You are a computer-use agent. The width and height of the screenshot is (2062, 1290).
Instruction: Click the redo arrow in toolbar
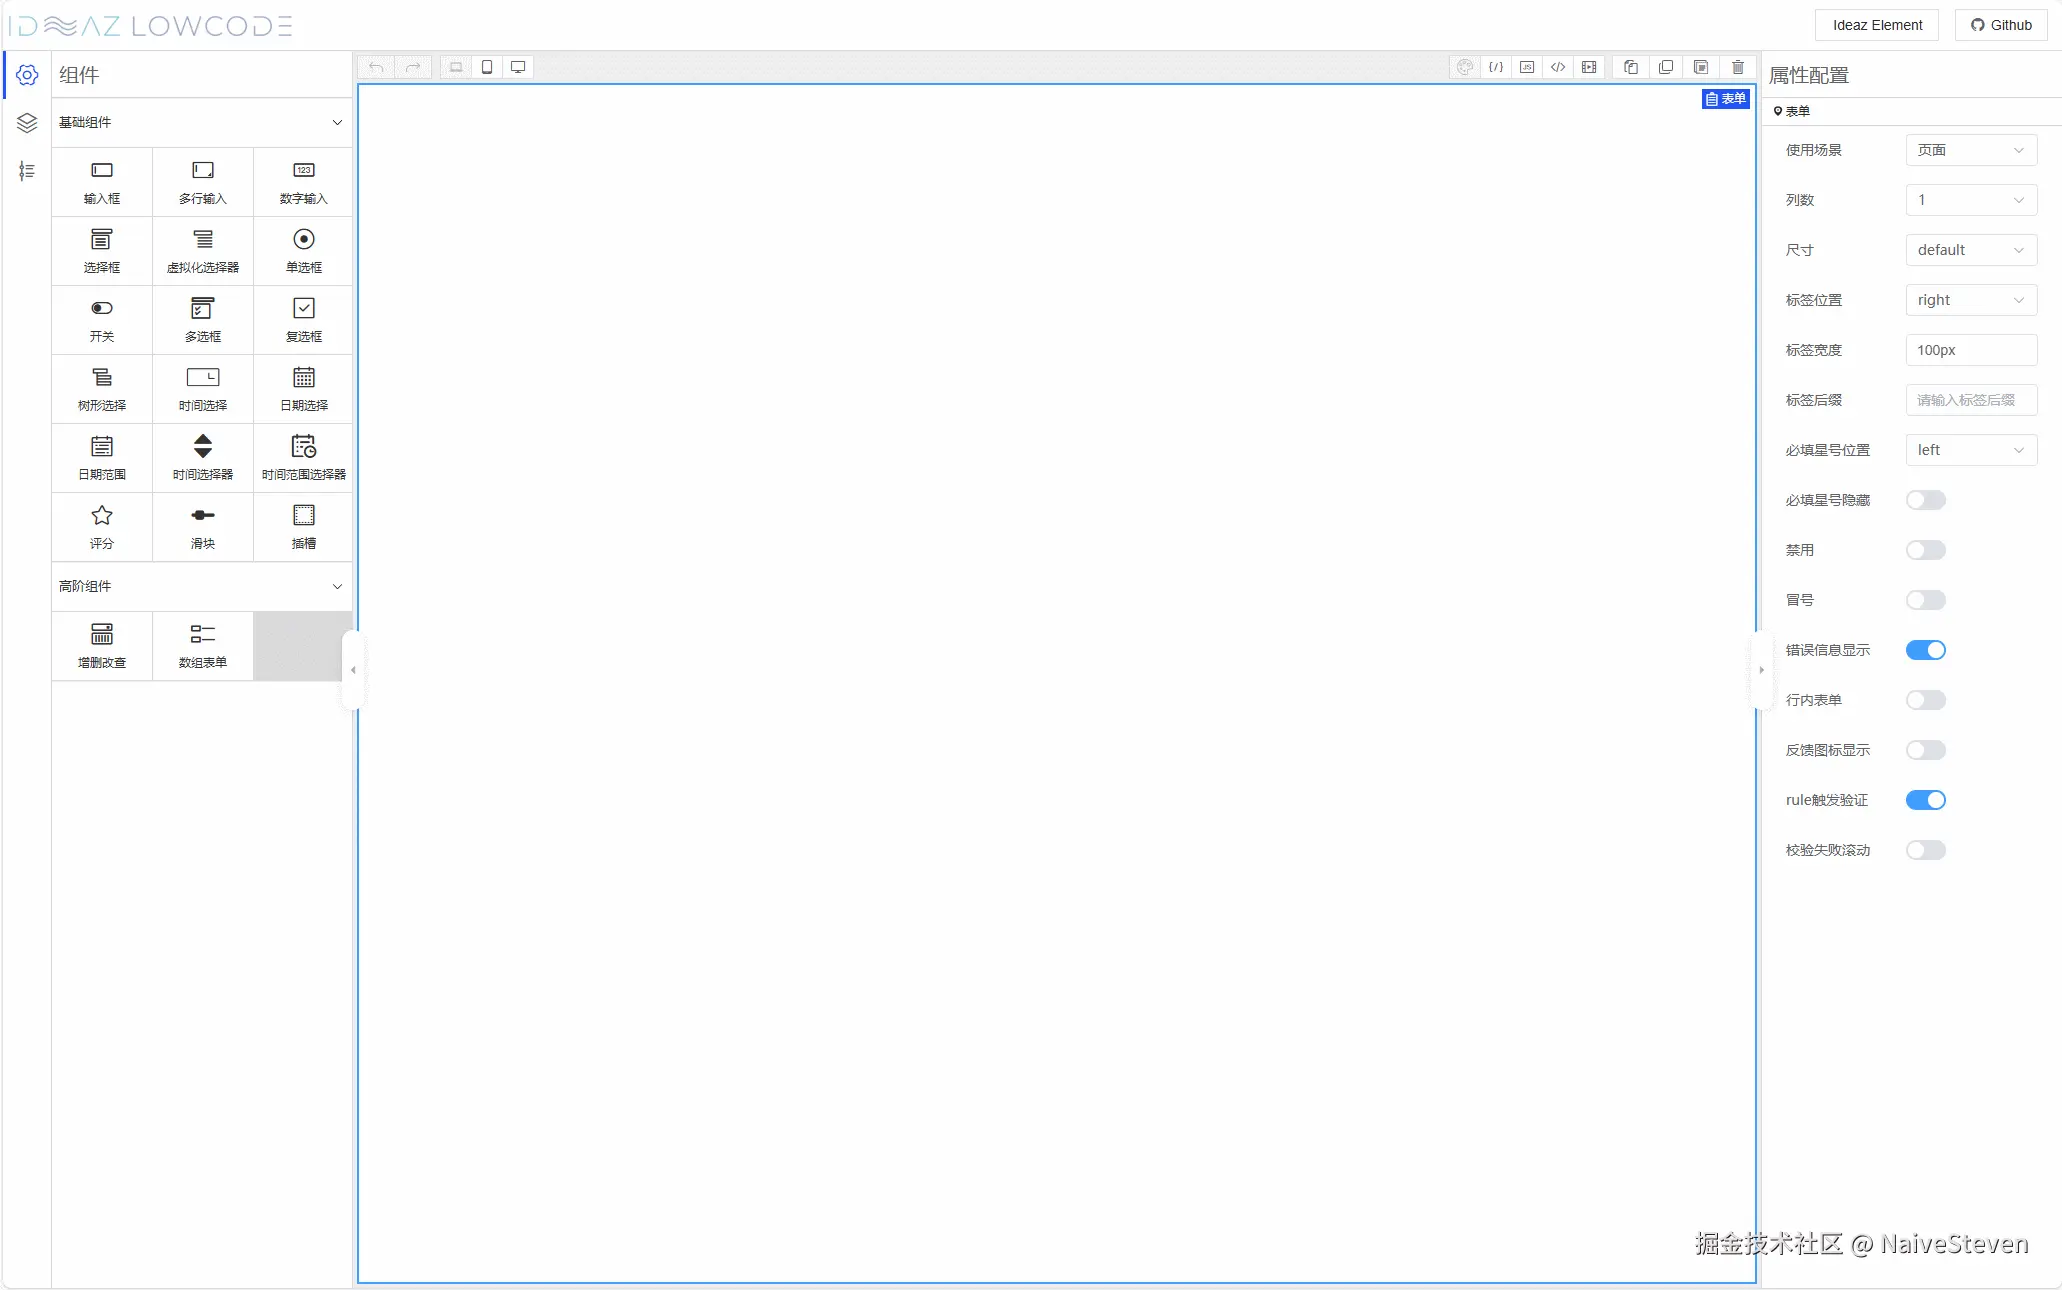(x=412, y=67)
